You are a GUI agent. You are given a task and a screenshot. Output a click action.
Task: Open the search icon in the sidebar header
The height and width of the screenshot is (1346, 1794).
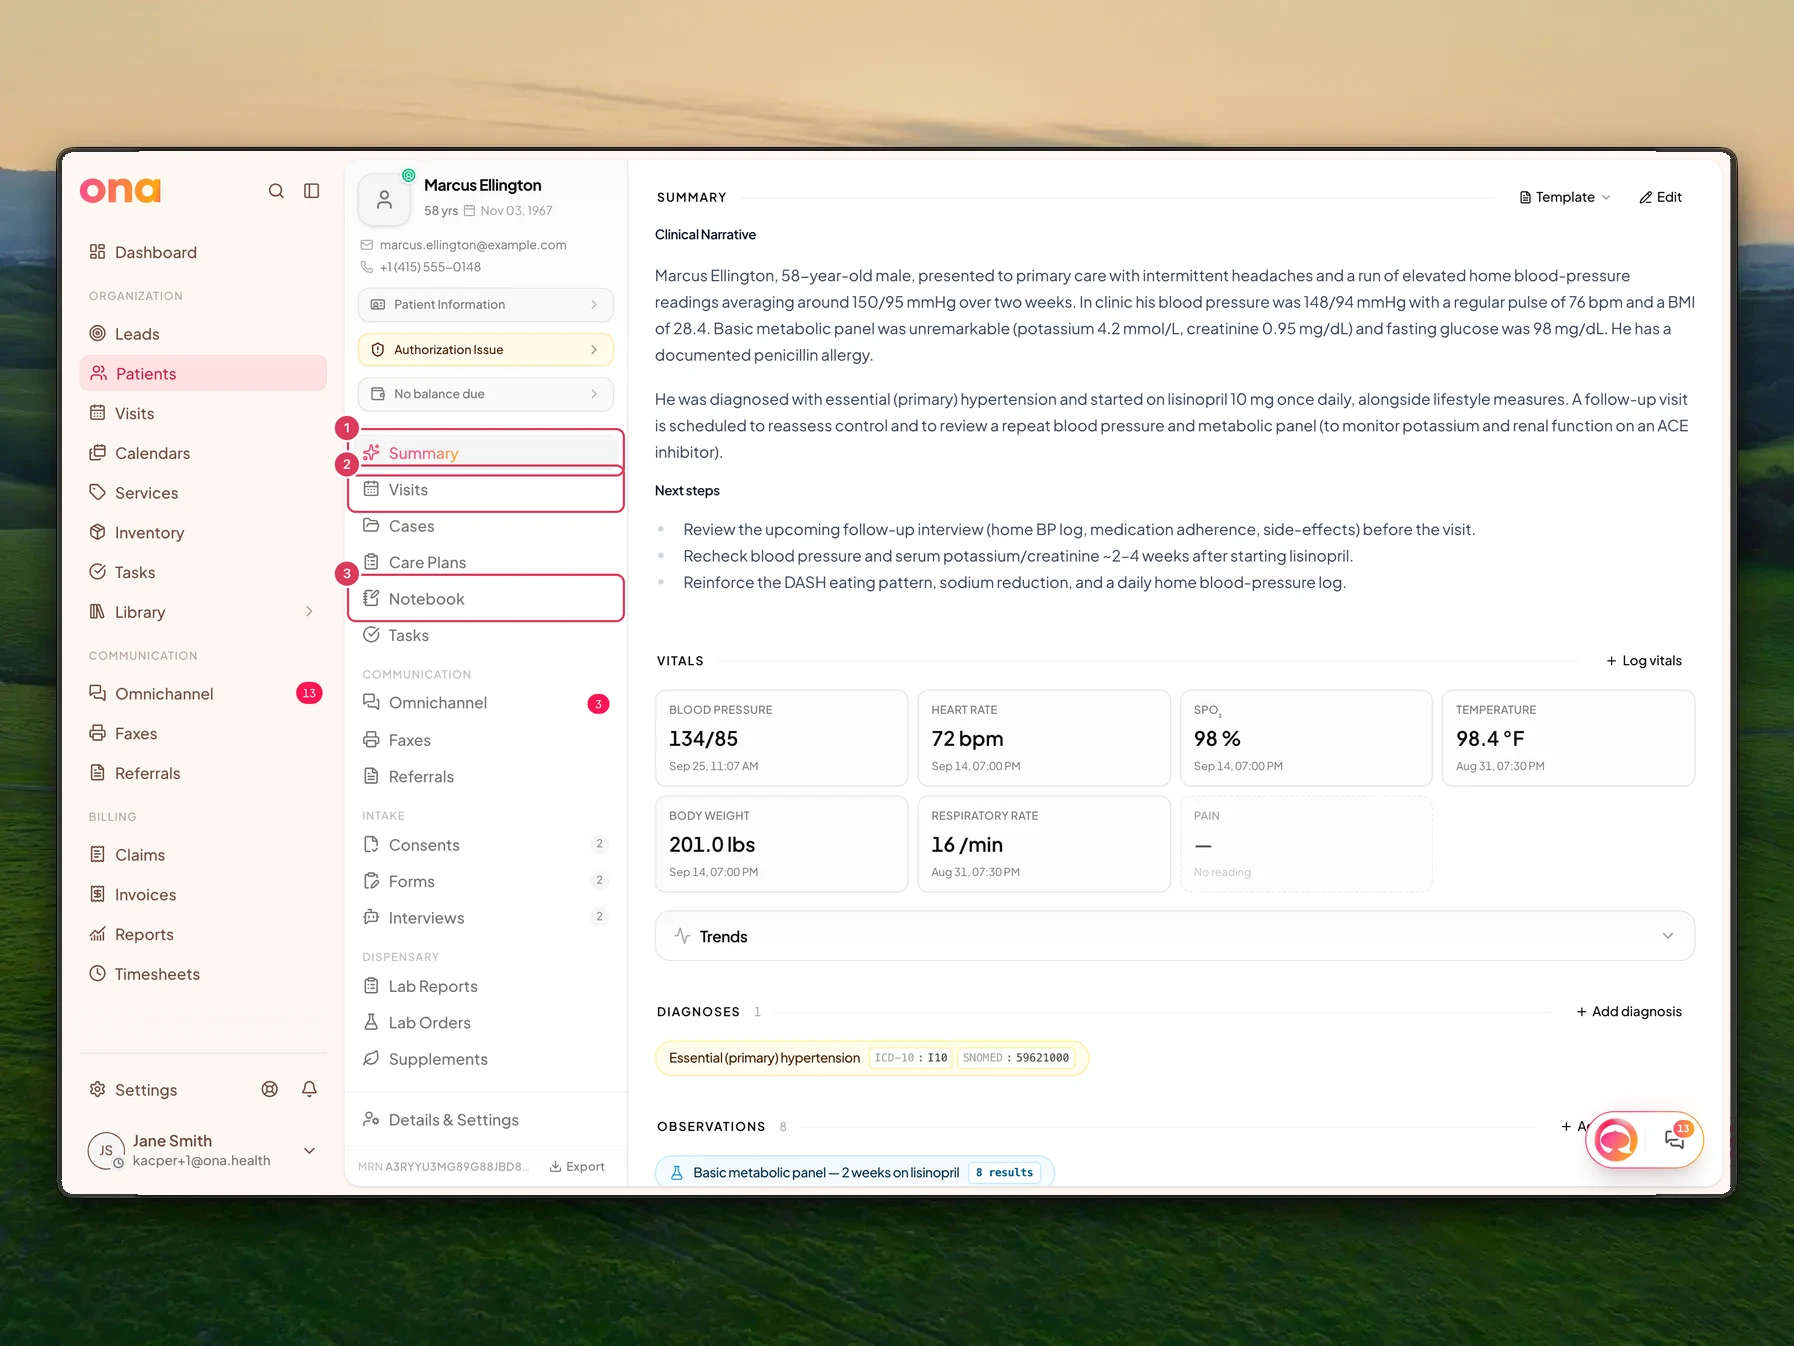coord(276,191)
